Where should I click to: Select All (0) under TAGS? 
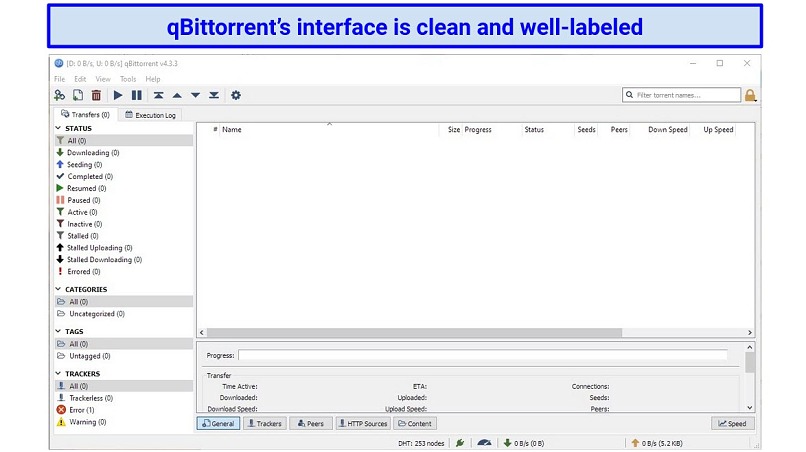tap(124, 343)
